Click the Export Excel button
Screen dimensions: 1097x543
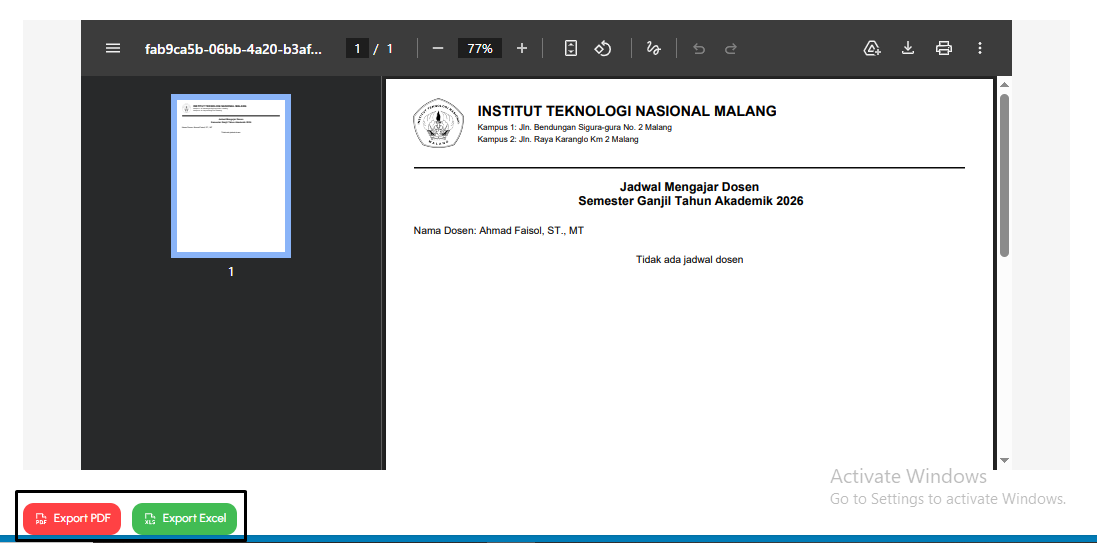pyautogui.click(x=185, y=519)
